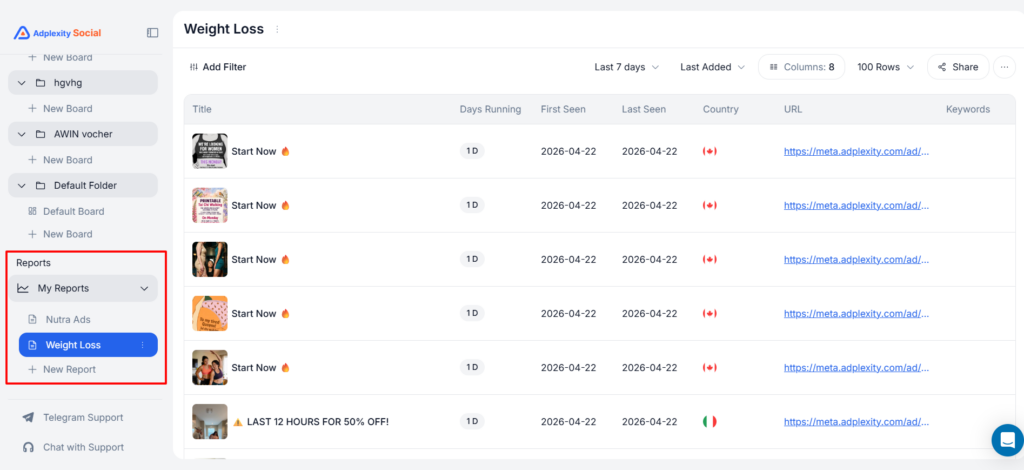Collapse the hgvhg folder chevron
Screen dimensions: 1024x470
click(x=22, y=83)
